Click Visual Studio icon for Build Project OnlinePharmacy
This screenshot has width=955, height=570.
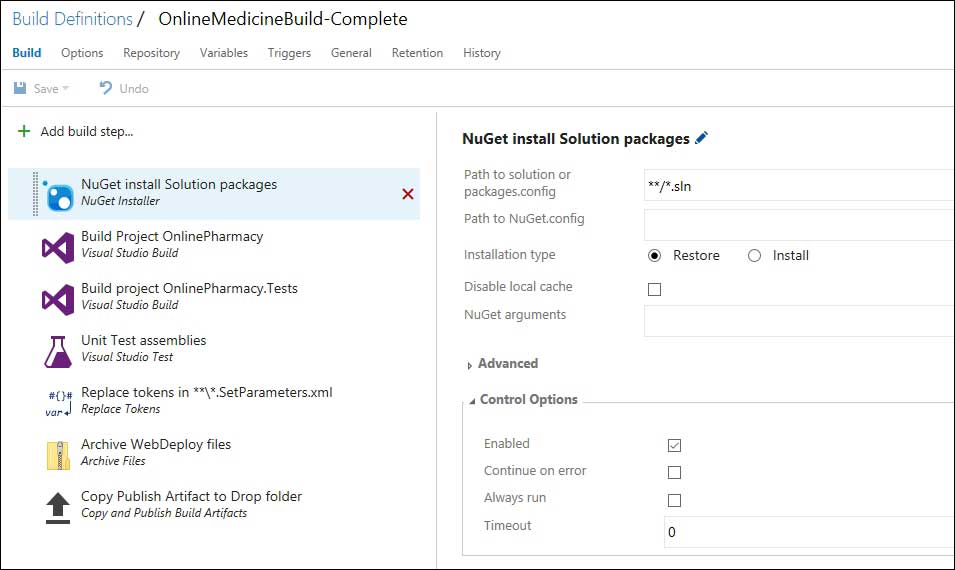point(58,246)
